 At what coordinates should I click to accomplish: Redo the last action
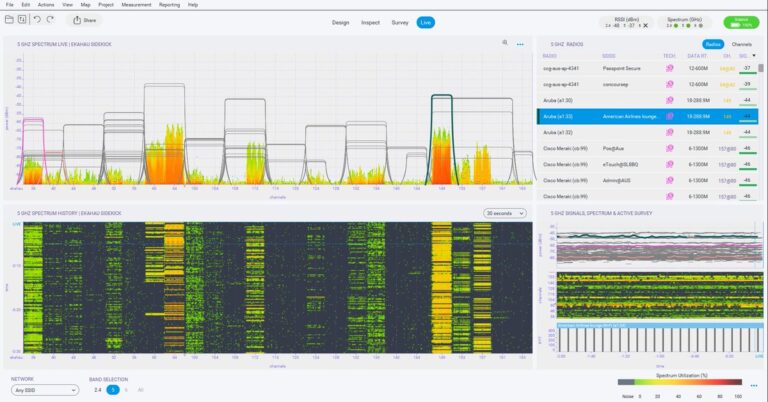point(50,20)
